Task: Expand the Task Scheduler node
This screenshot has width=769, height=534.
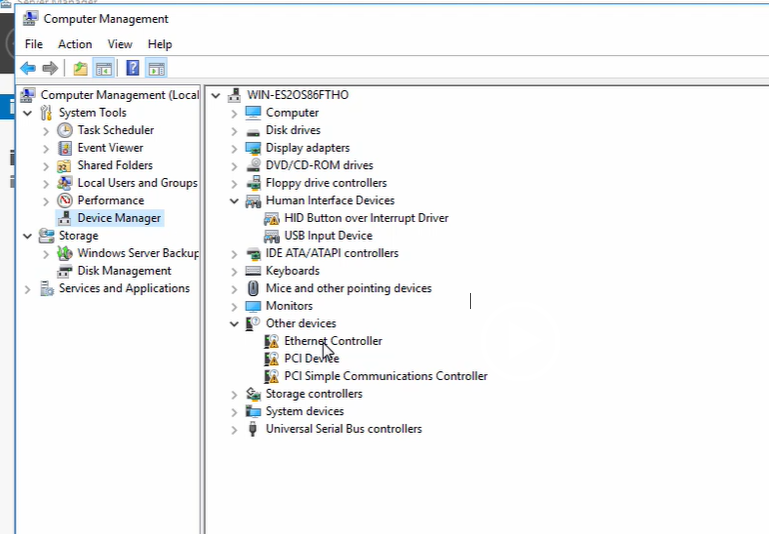Action: [x=46, y=131]
